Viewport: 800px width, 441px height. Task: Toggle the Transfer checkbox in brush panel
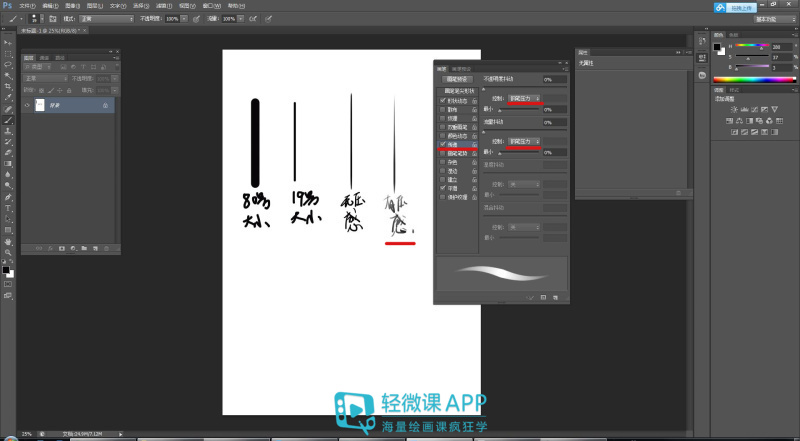pyautogui.click(x=442, y=144)
